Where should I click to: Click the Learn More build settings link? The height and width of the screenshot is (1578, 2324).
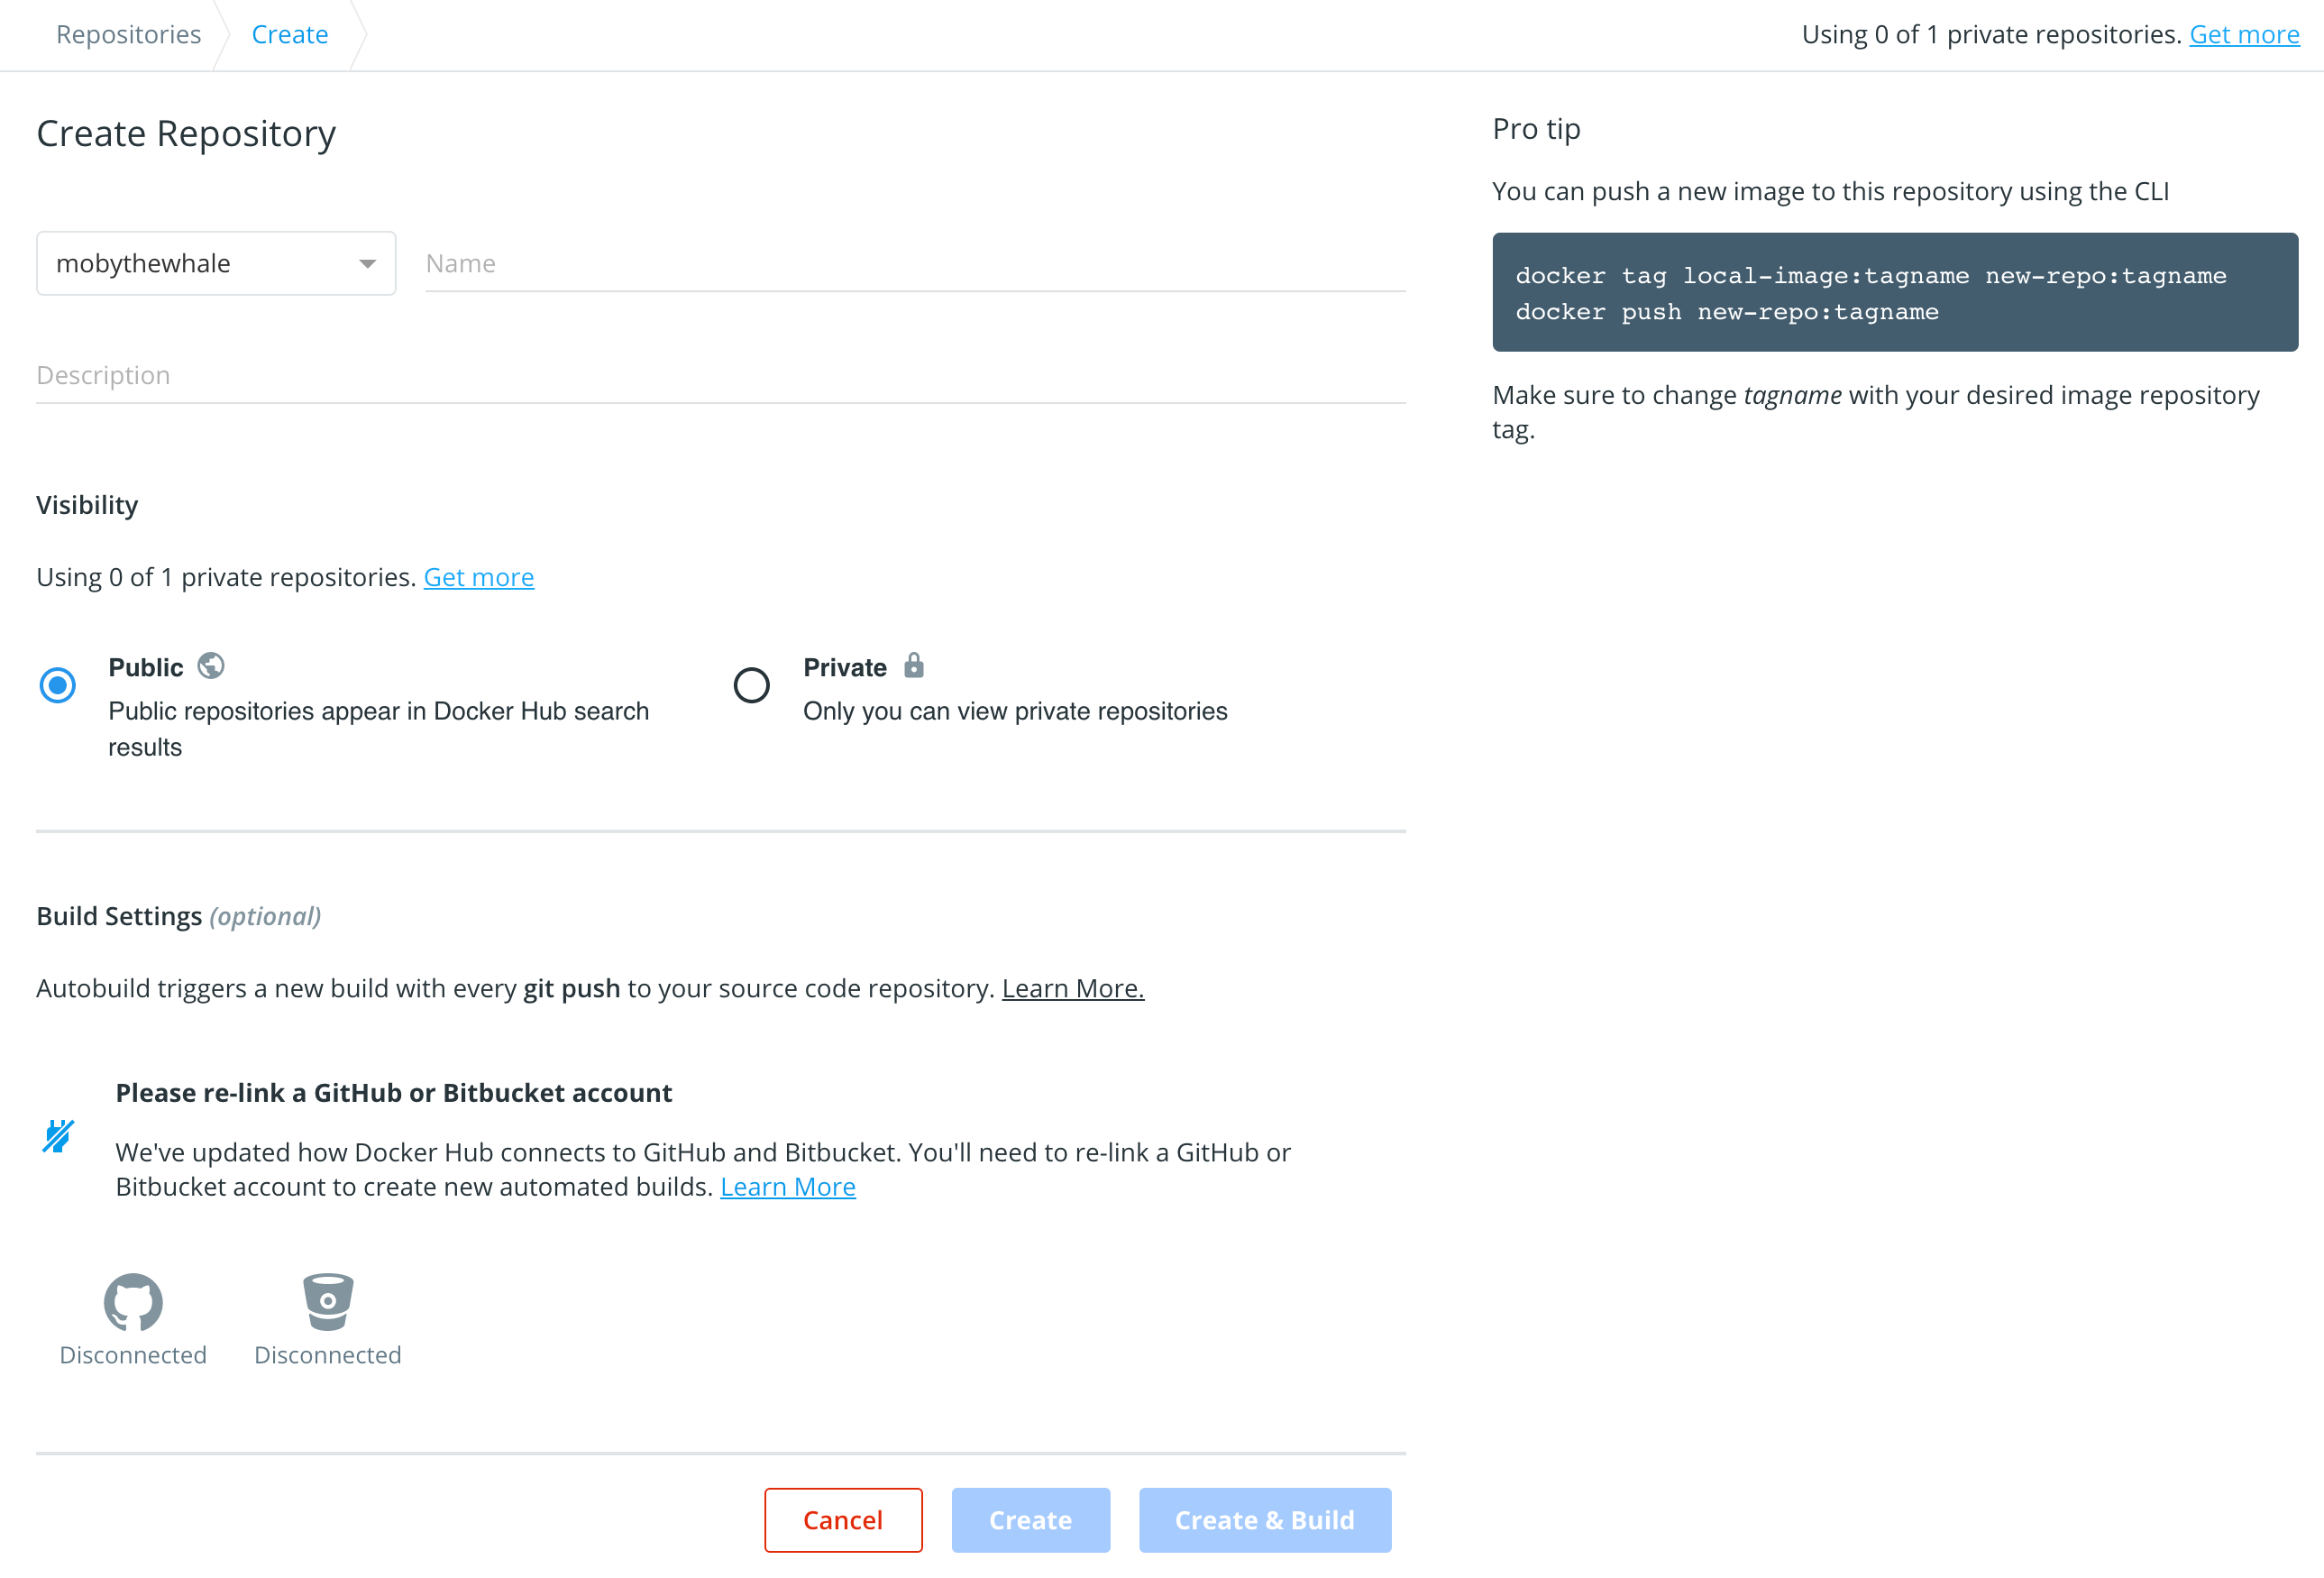(x=1072, y=988)
